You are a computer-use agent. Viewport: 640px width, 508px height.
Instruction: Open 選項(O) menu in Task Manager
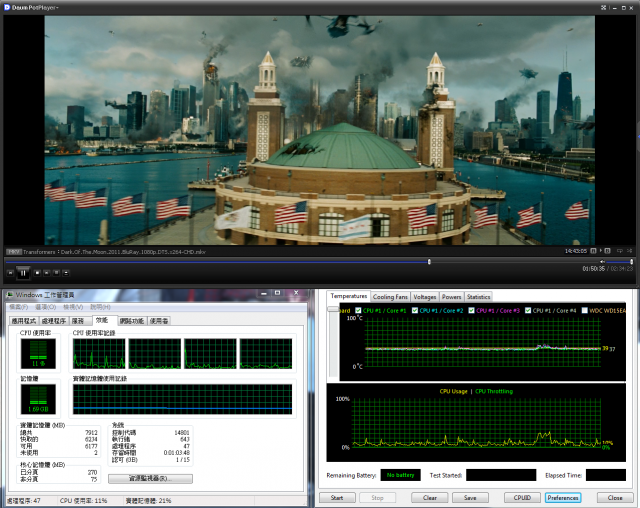pyautogui.click(x=45, y=307)
